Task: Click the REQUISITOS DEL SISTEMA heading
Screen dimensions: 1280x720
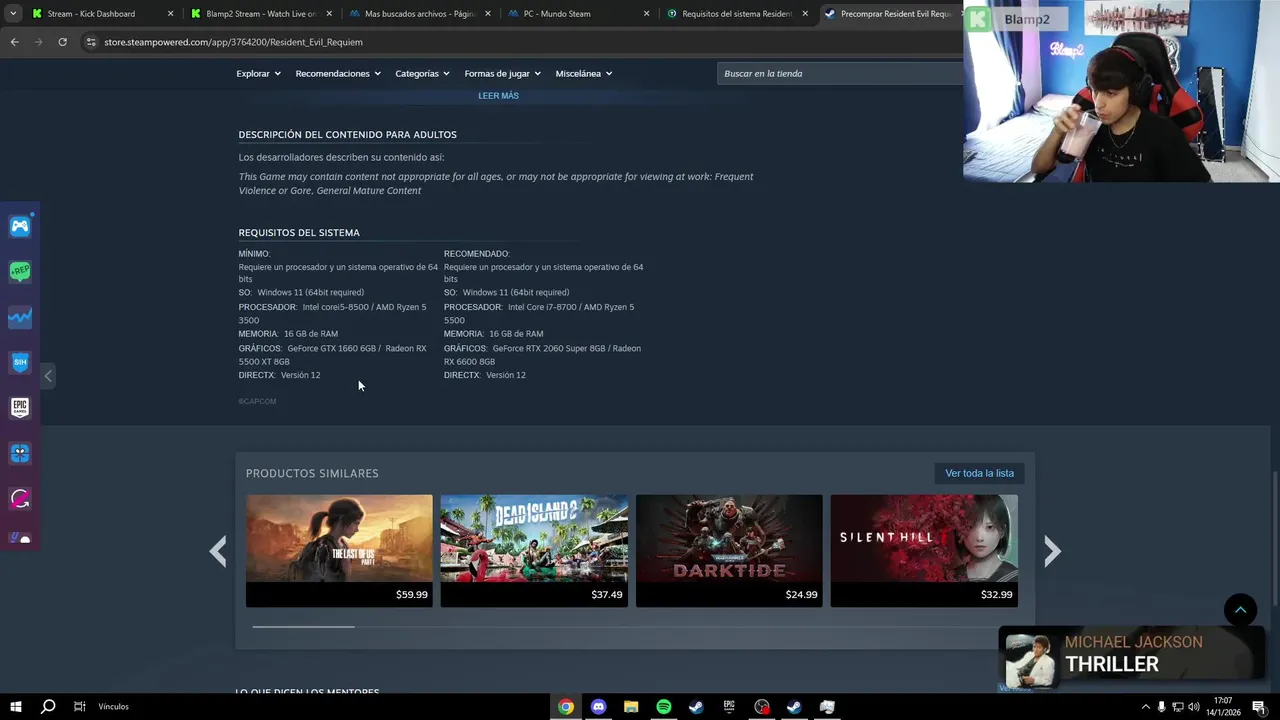Action: [299, 233]
